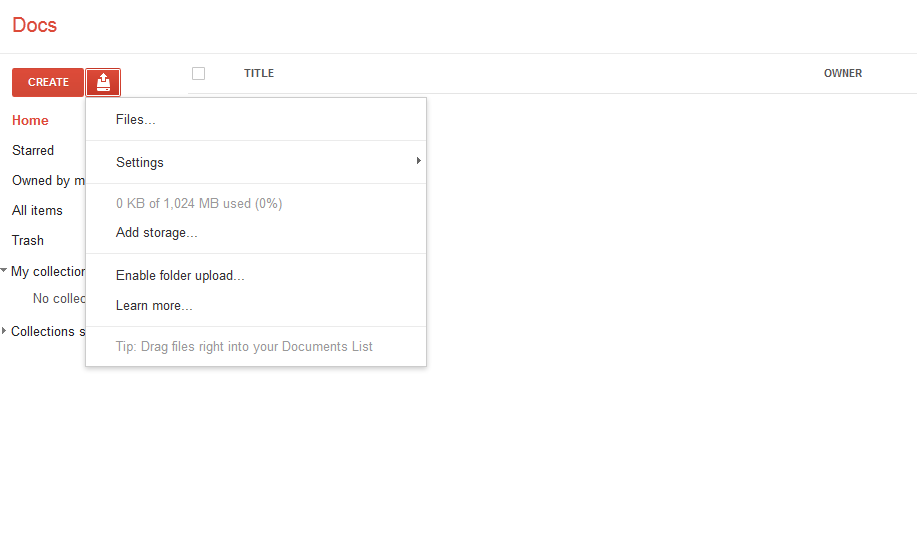Go to Home in the sidebar
This screenshot has height=541, width=917.
pos(30,120)
